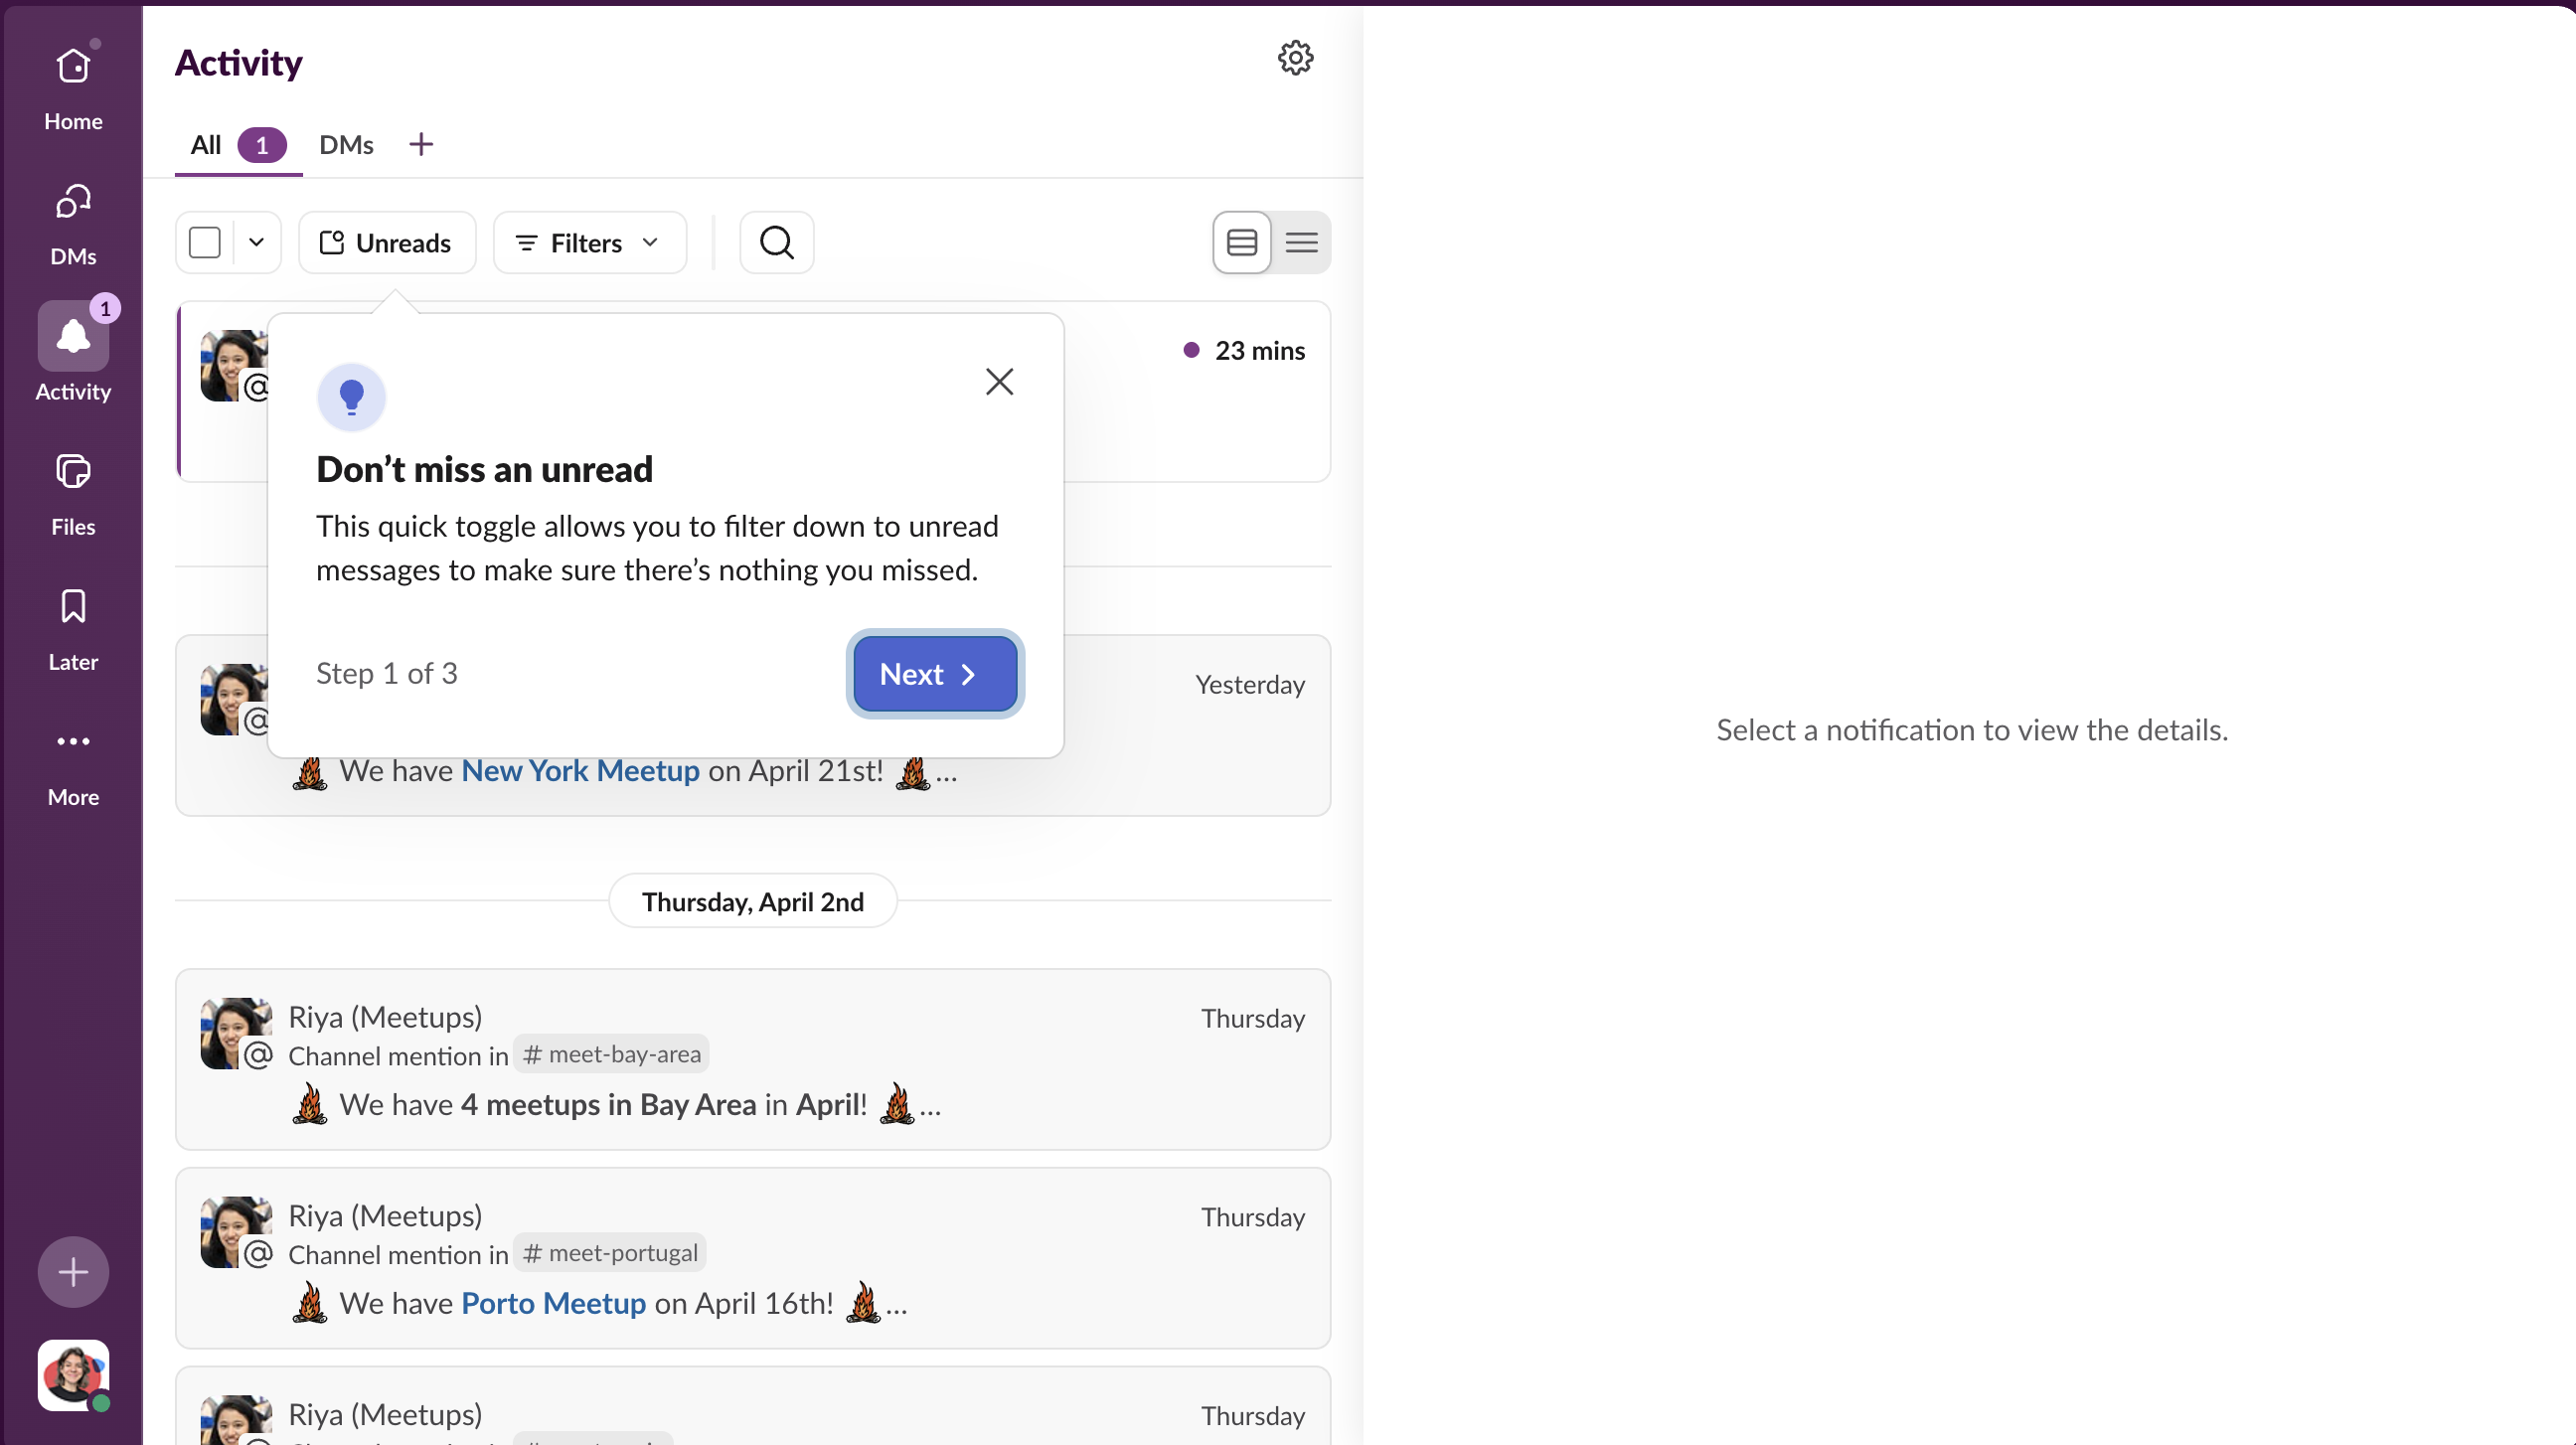Select the All notifications tab
The height and width of the screenshot is (1445, 2576).
[206, 144]
